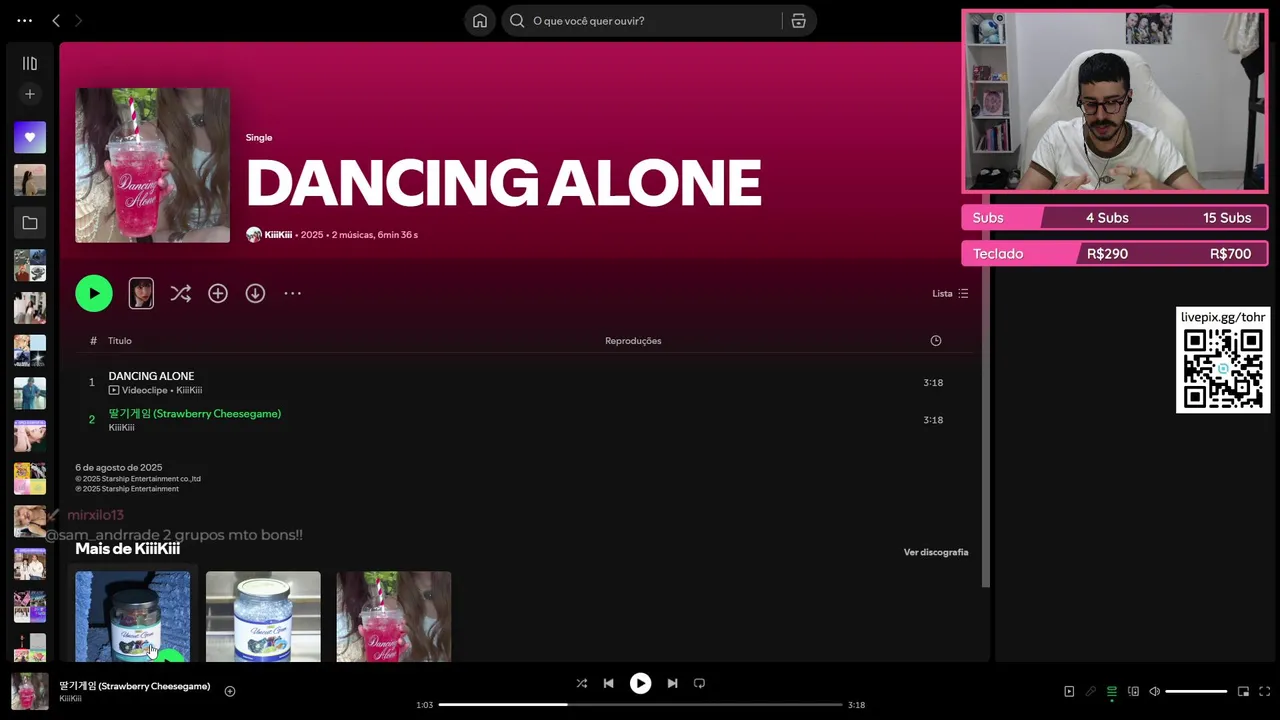
Task: Open the third album card with pink drink
Action: 394,616
